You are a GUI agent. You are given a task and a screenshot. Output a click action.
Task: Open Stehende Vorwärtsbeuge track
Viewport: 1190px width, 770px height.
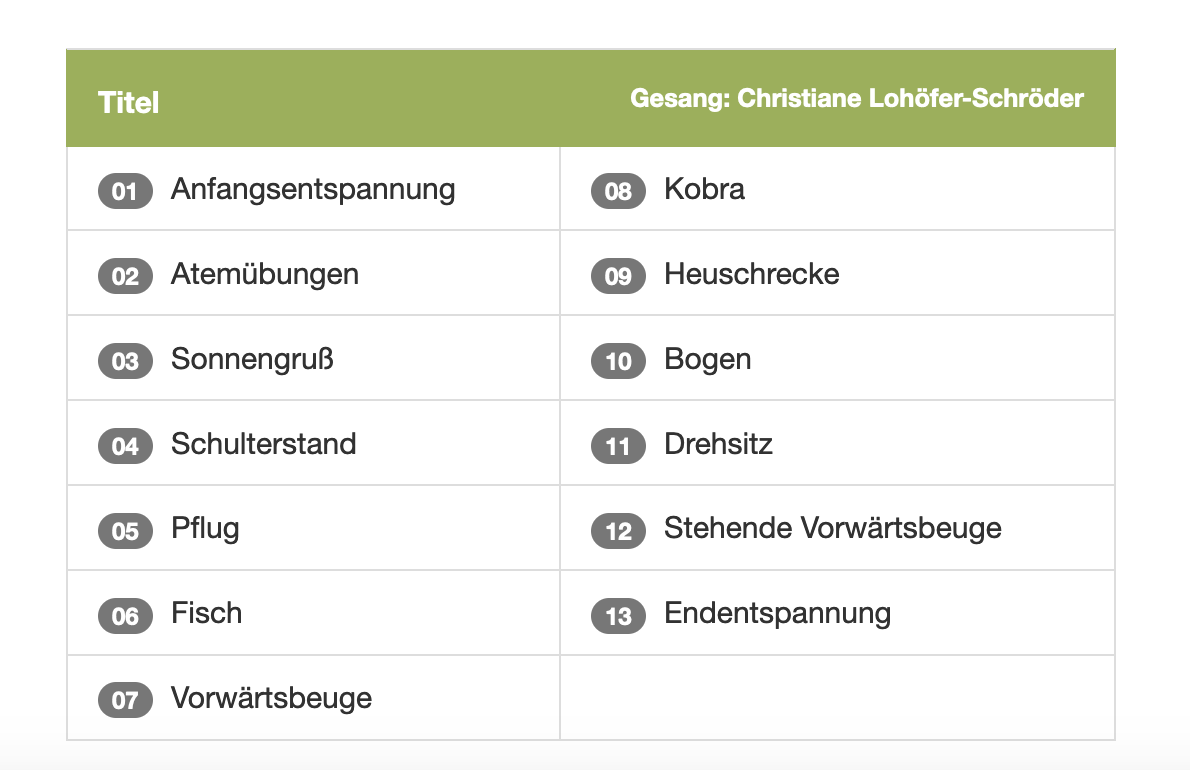tap(833, 529)
